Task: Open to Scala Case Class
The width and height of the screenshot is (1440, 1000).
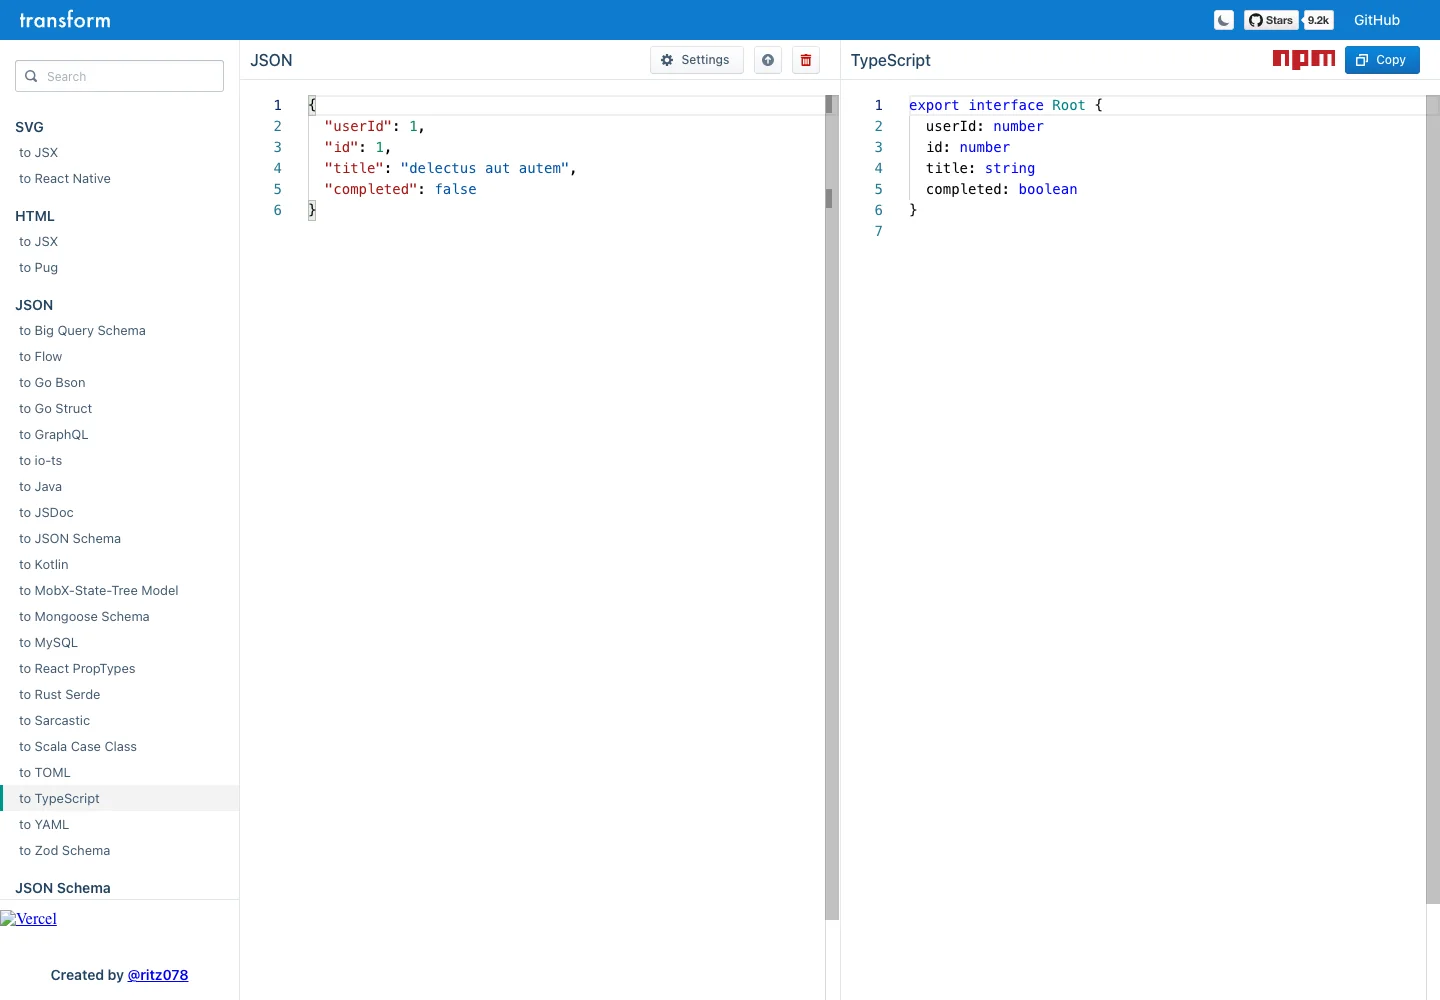Action: point(119,747)
